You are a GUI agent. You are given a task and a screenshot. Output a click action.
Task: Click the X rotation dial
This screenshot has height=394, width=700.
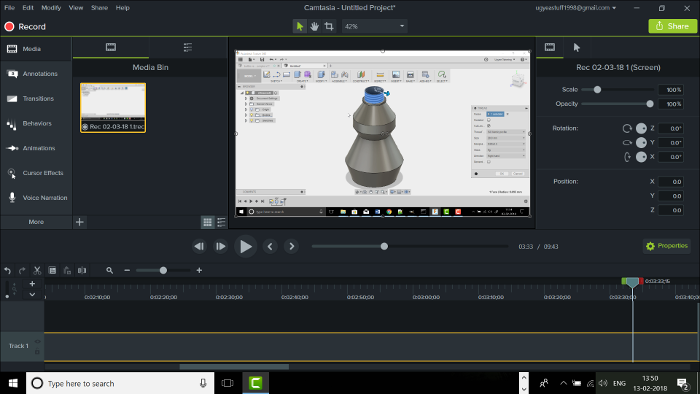click(x=641, y=157)
